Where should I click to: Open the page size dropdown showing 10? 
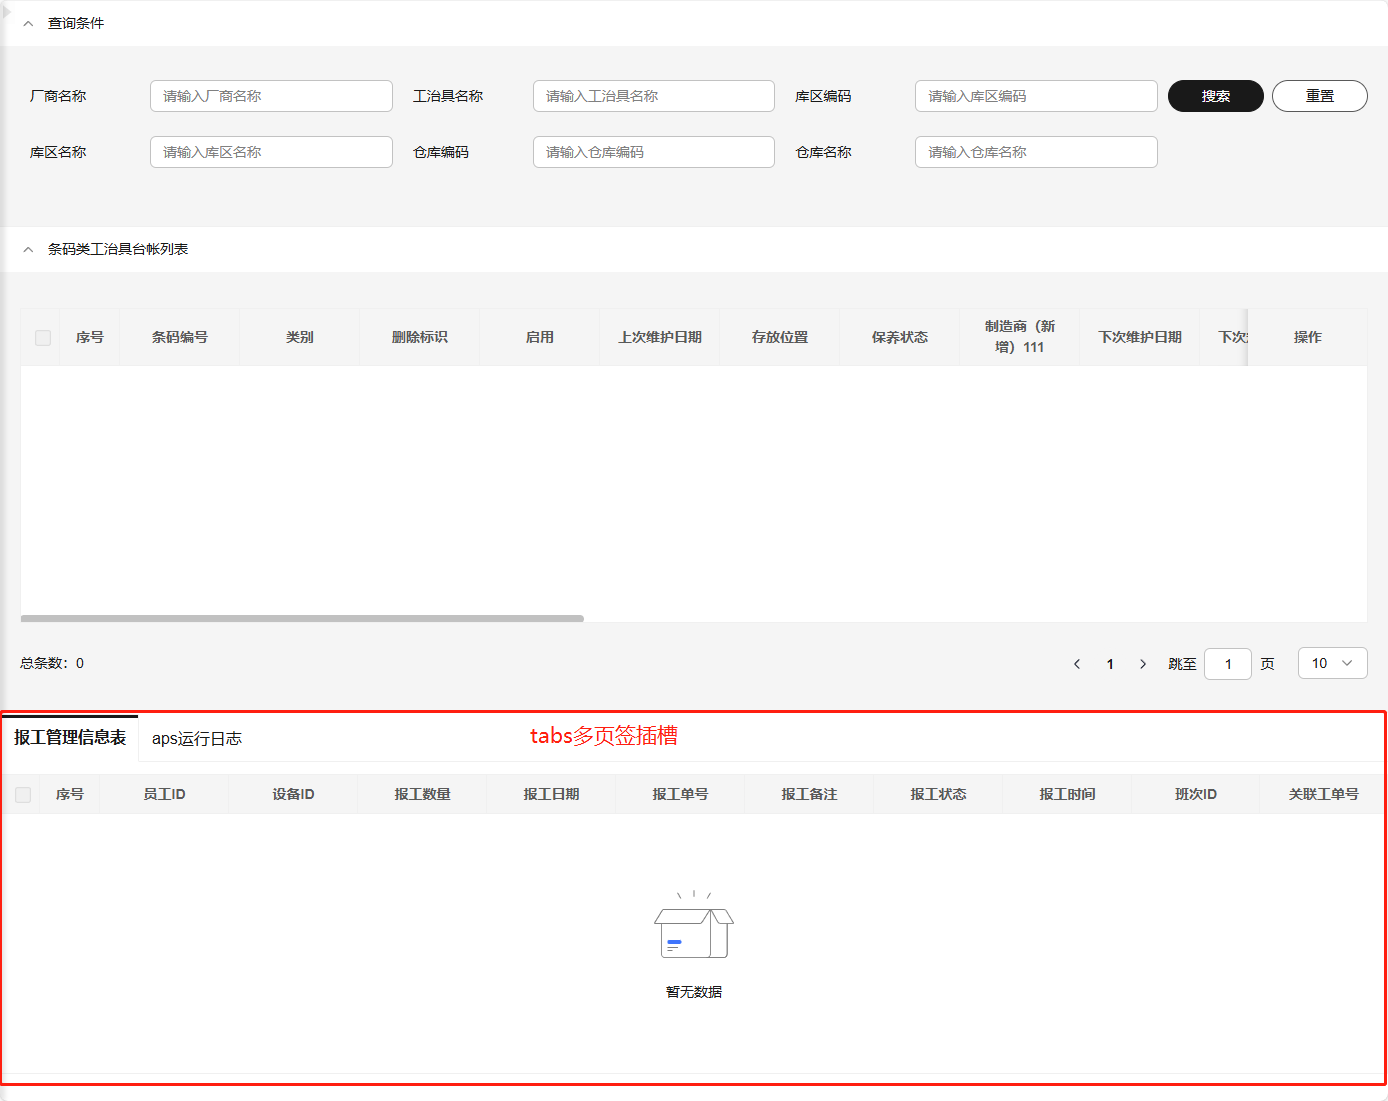(x=1332, y=663)
